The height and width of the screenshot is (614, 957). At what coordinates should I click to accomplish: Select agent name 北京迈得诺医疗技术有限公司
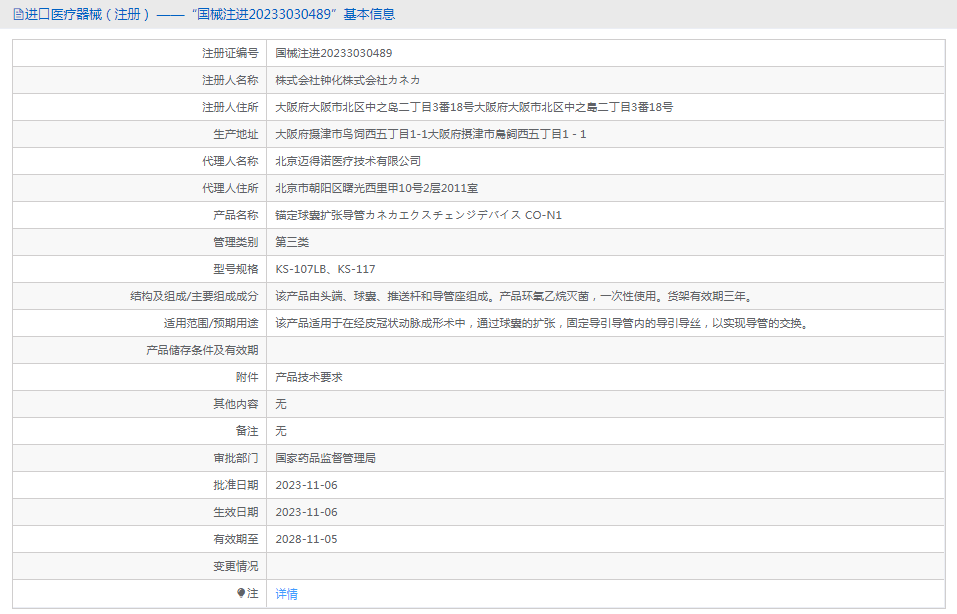[348, 161]
